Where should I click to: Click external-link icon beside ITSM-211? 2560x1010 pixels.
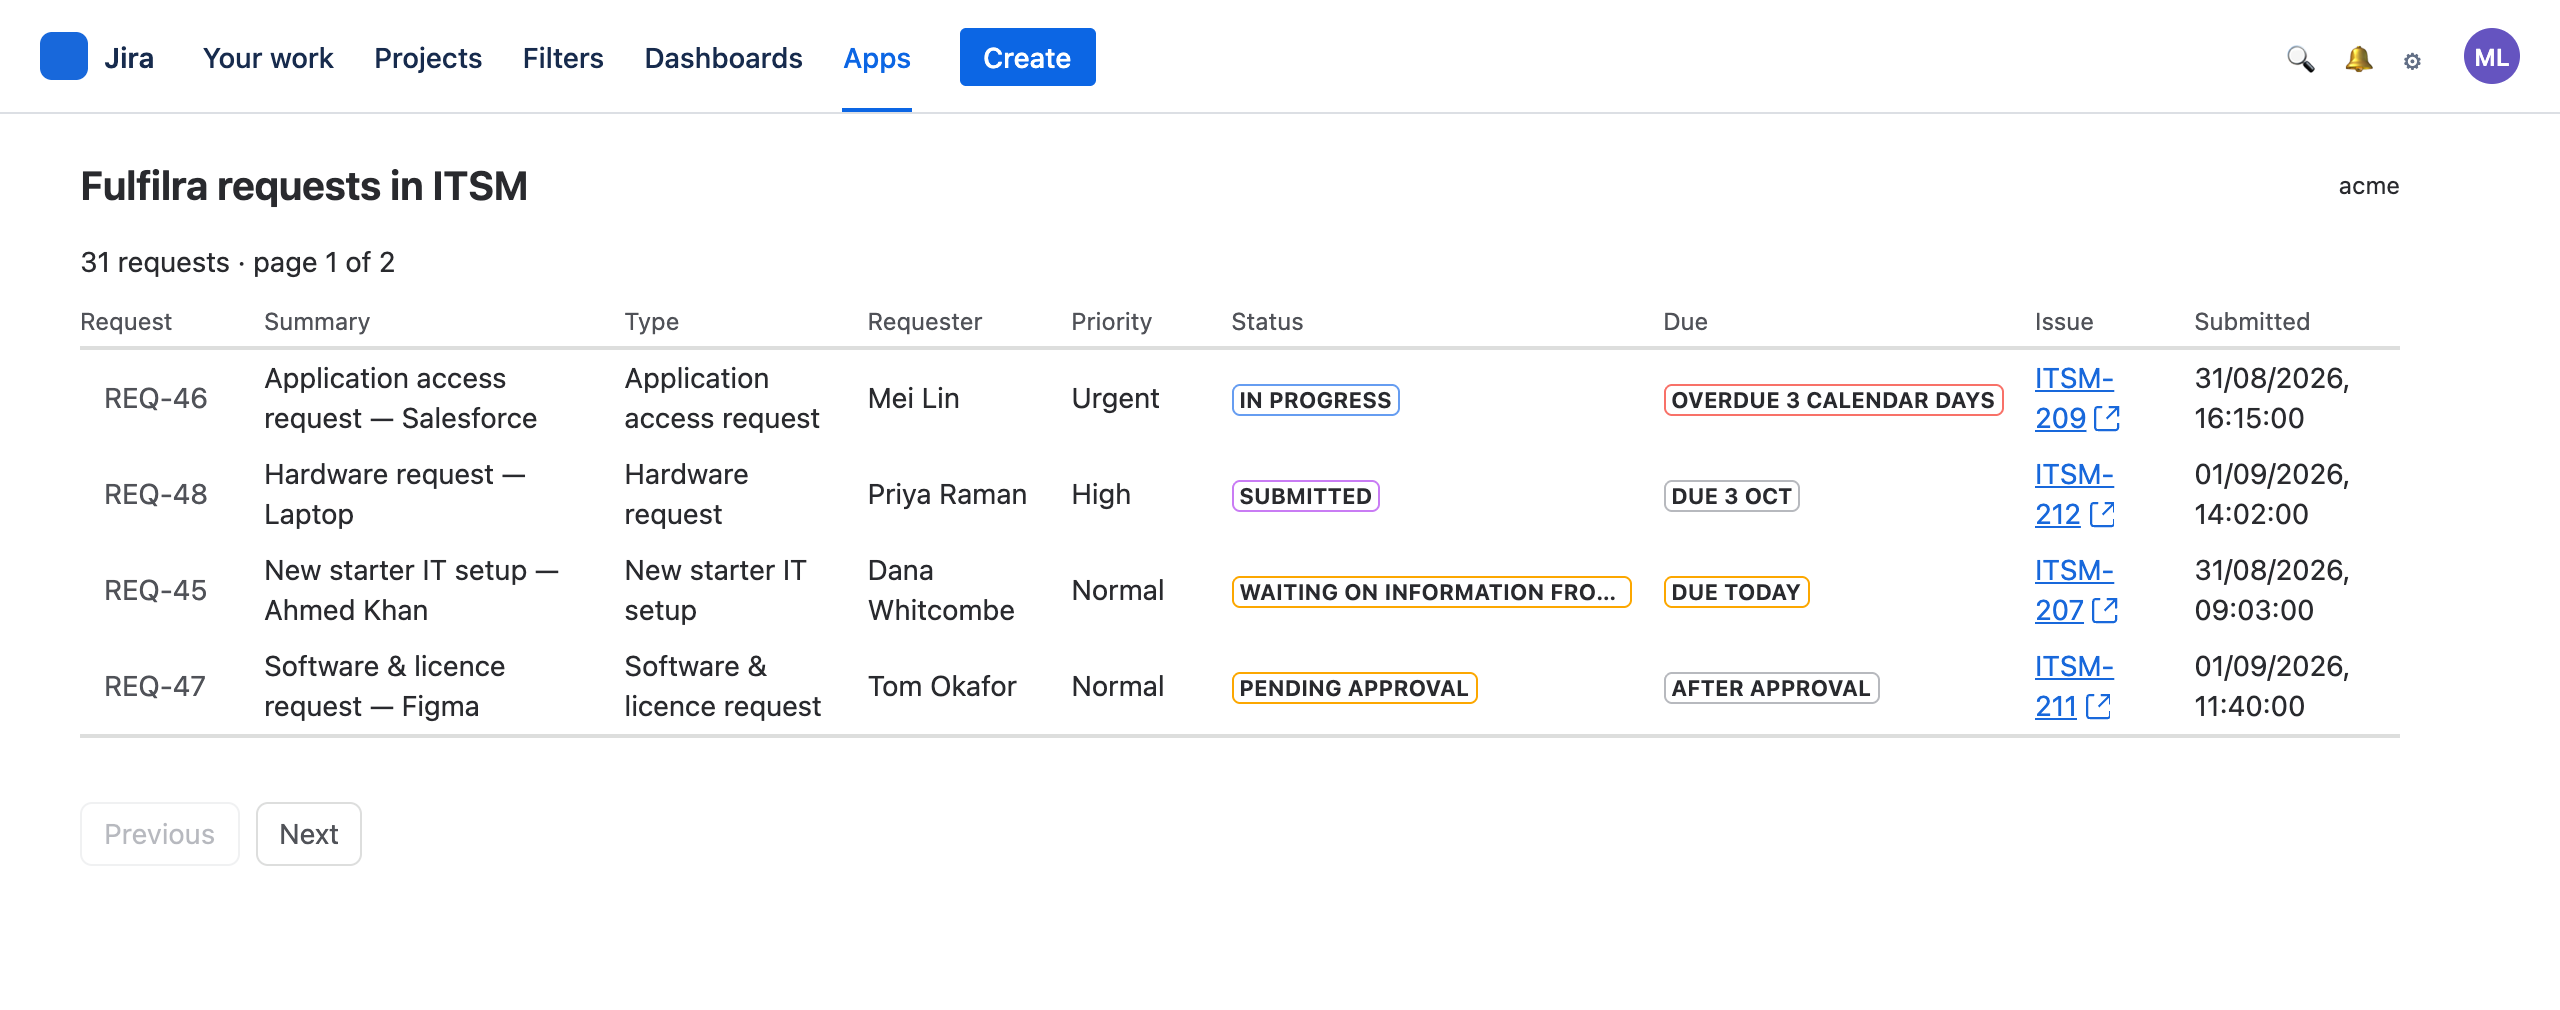2098,706
